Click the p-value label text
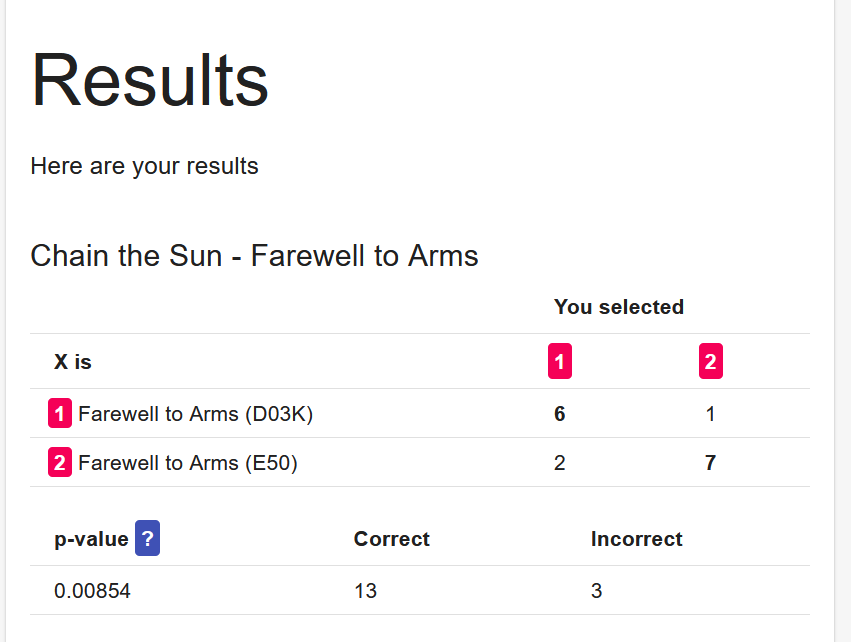The width and height of the screenshot is (851, 642). tap(91, 539)
